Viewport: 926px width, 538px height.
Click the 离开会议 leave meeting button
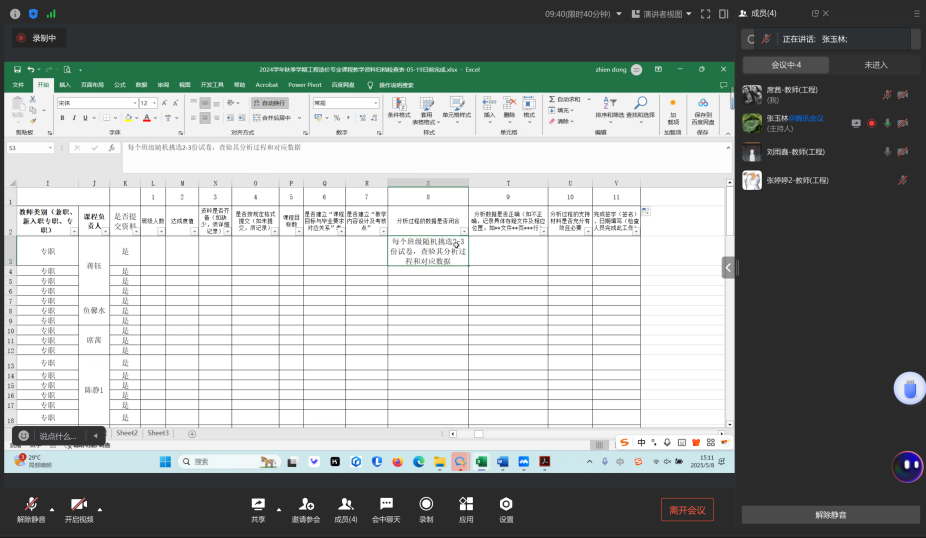[687, 510]
